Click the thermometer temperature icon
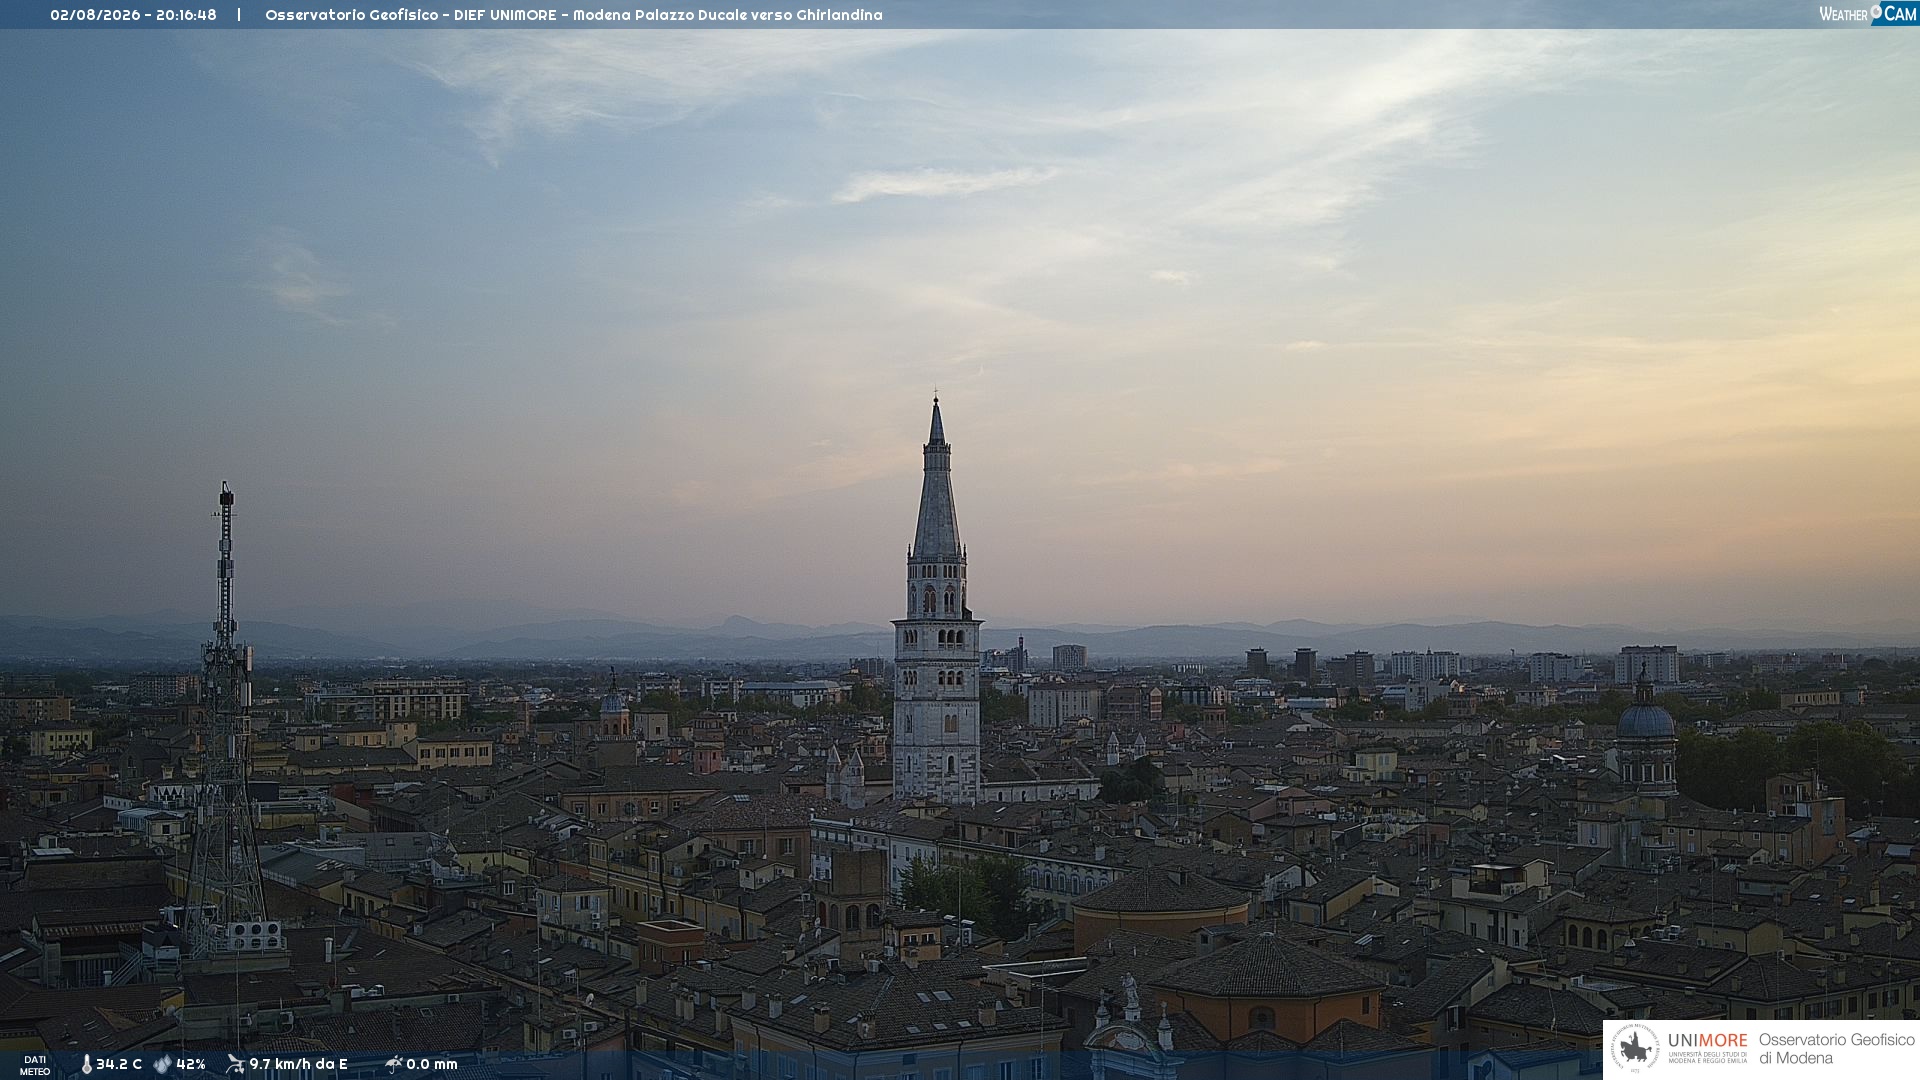This screenshot has height=1080, width=1920. pos(87,1064)
